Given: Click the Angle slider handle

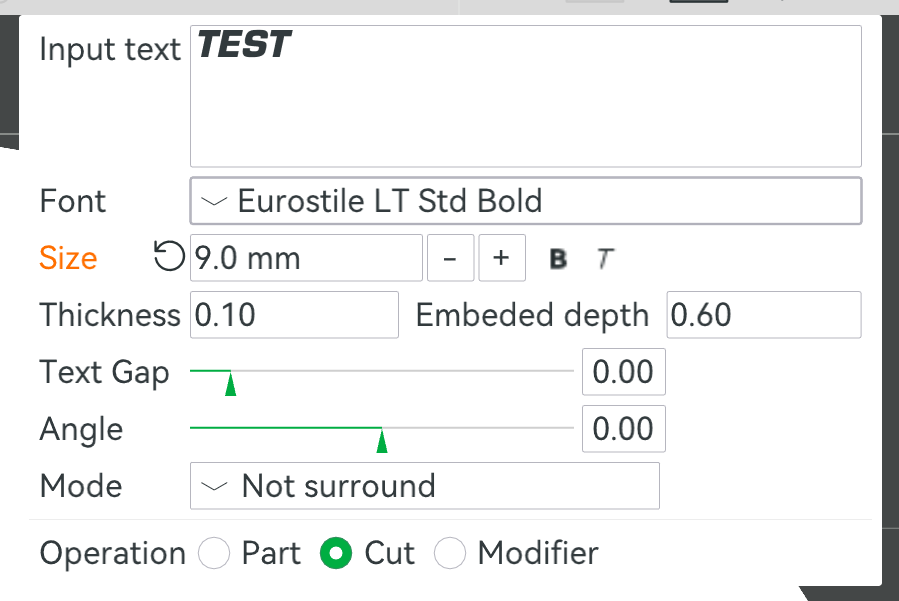Looking at the screenshot, I should pyautogui.click(x=382, y=440).
